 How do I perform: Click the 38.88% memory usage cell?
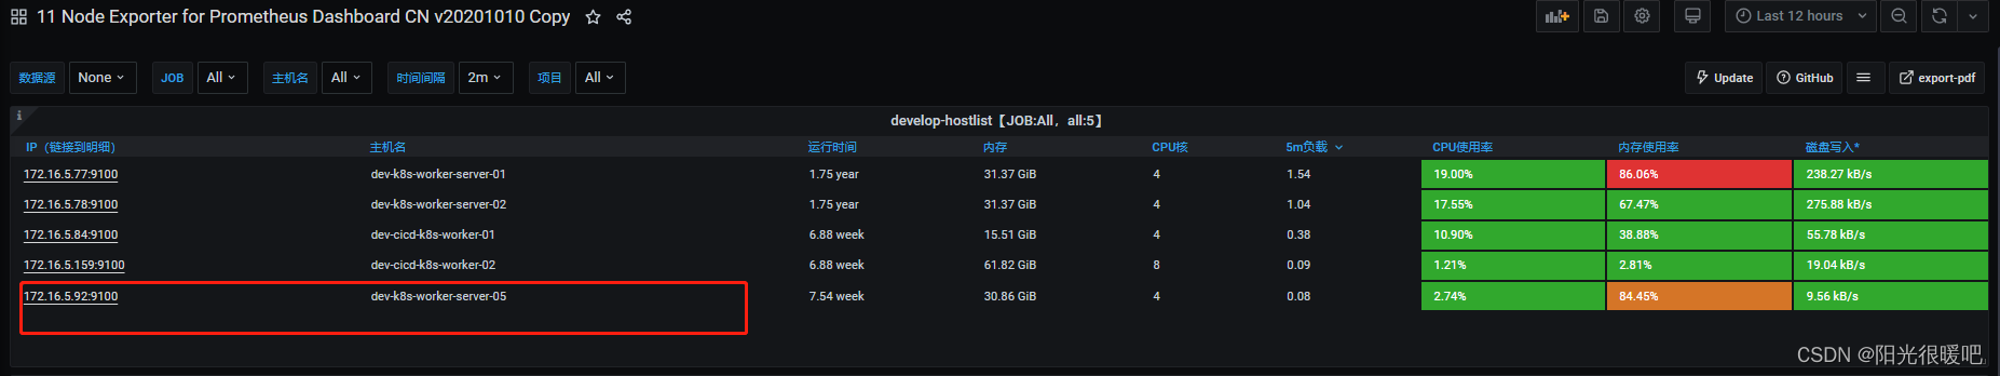tap(1699, 235)
